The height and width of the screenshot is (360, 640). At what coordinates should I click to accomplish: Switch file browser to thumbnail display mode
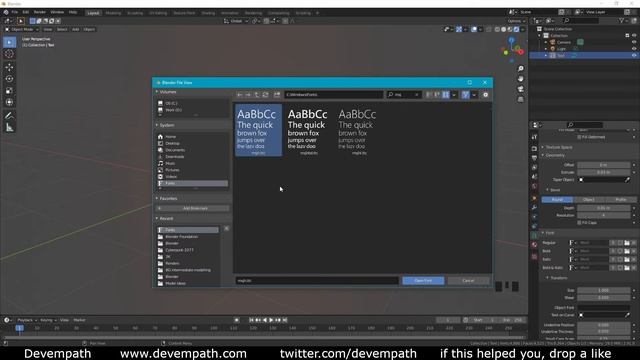[x=446, y=95]
